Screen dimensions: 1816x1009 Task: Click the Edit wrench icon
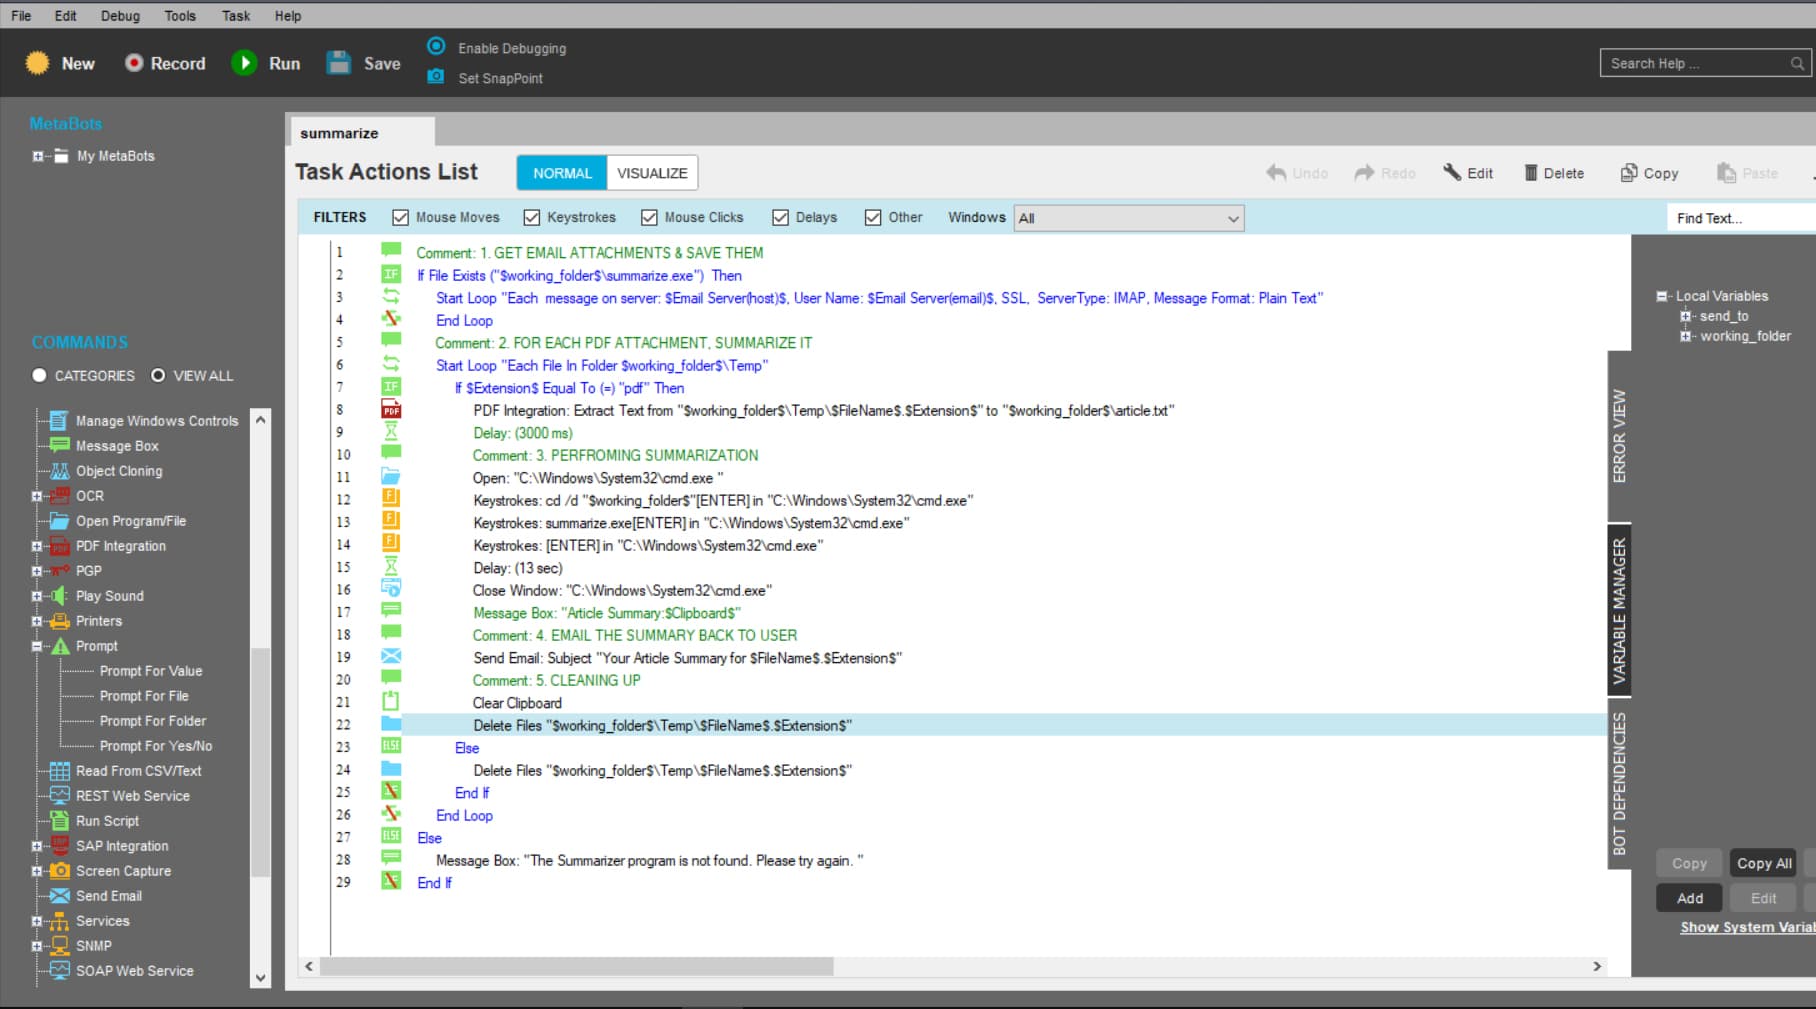1452,172
